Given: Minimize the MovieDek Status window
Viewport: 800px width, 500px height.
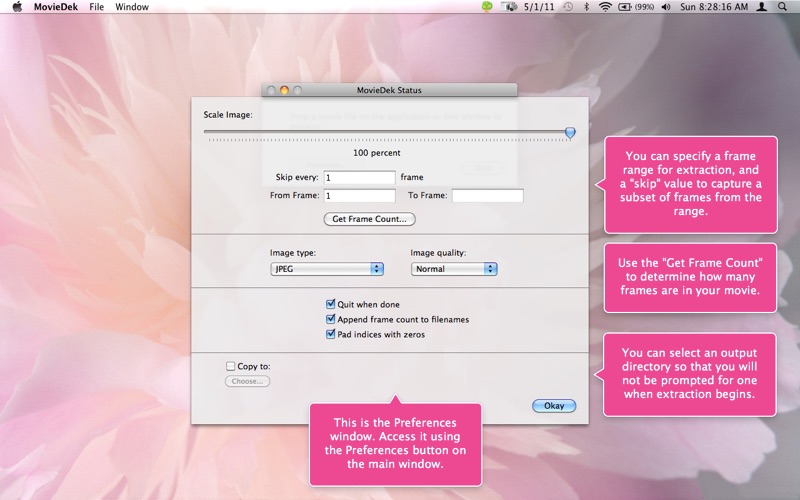Looking at the screenshot, I should (284, 90).
